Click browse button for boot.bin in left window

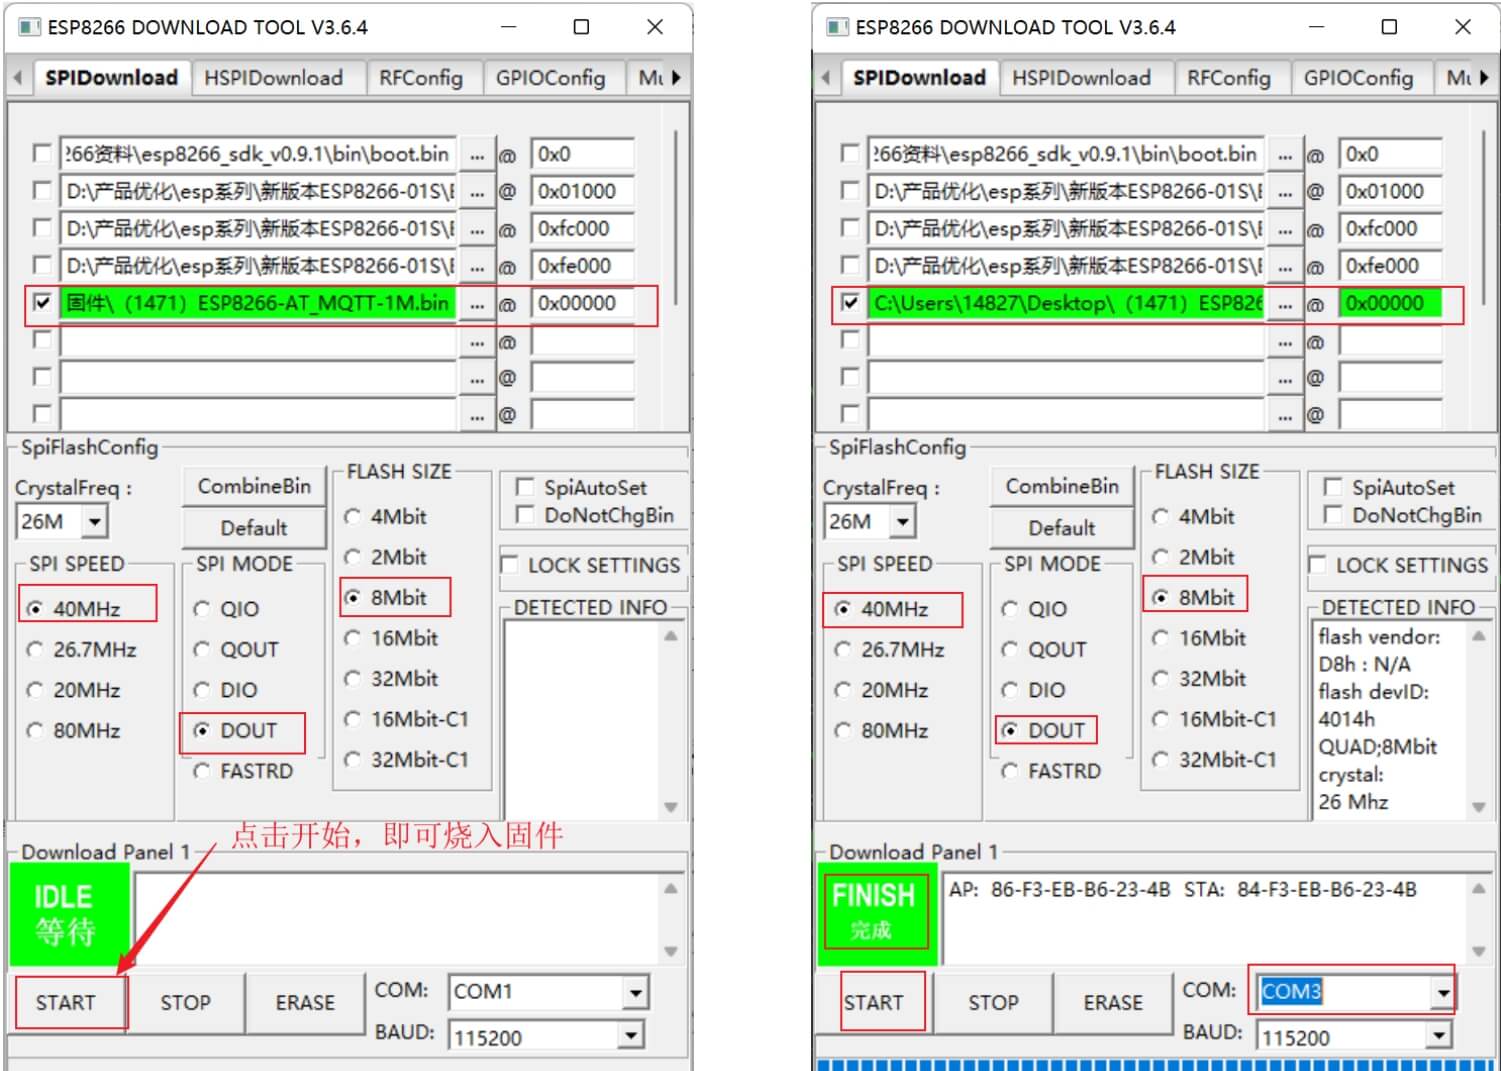[477, 155]
